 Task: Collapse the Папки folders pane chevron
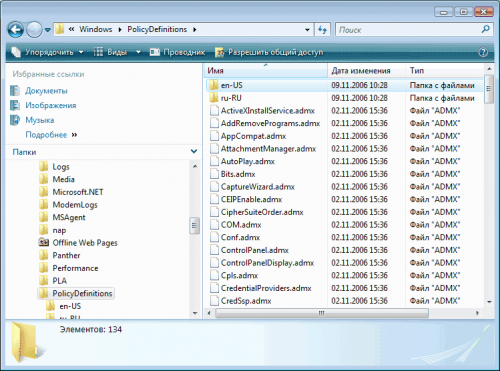point(194,152)
